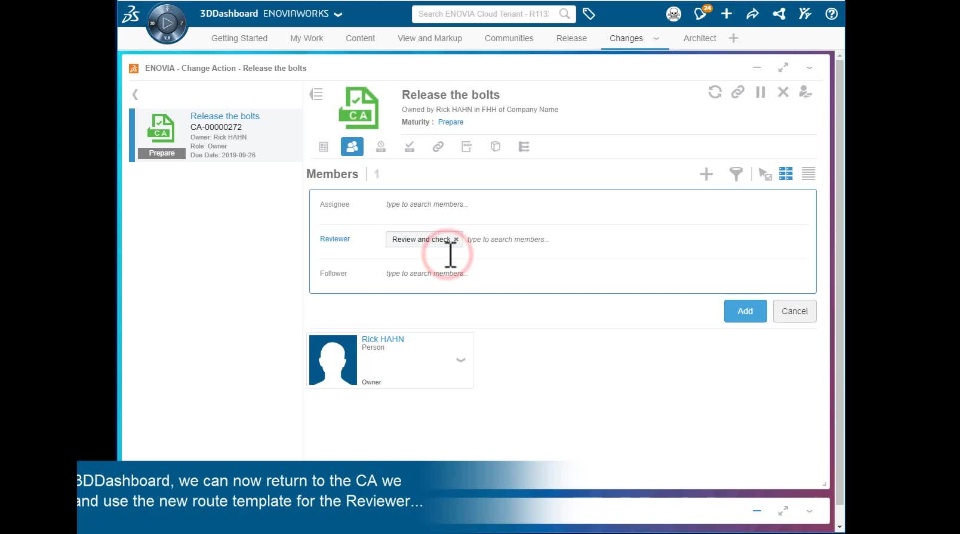Image resolution: width=960 pixels, height=534 pixels.
Task: Open the Rick HAHN member link
Action: click(383, 339)
